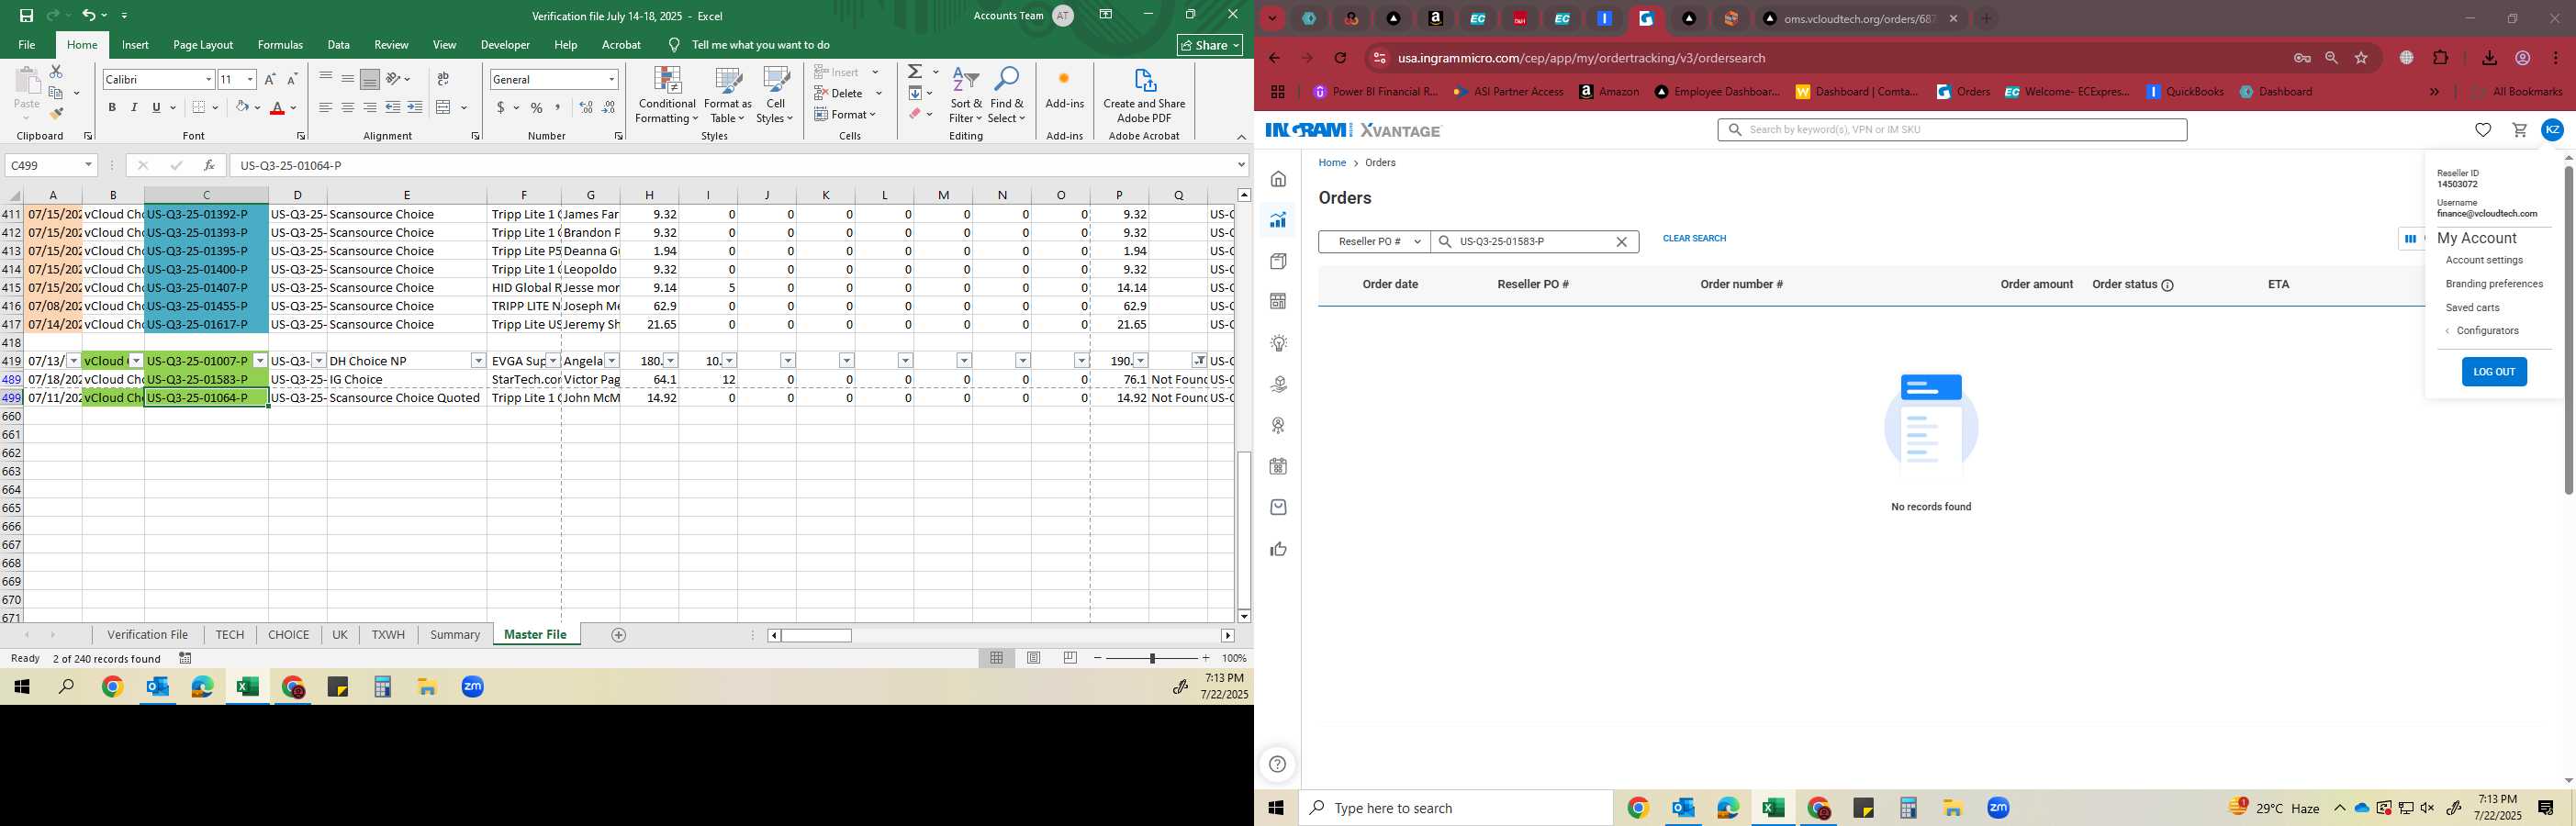Open the Font name Calibri dropdown

pyautogui.click(x=208, y=79)
